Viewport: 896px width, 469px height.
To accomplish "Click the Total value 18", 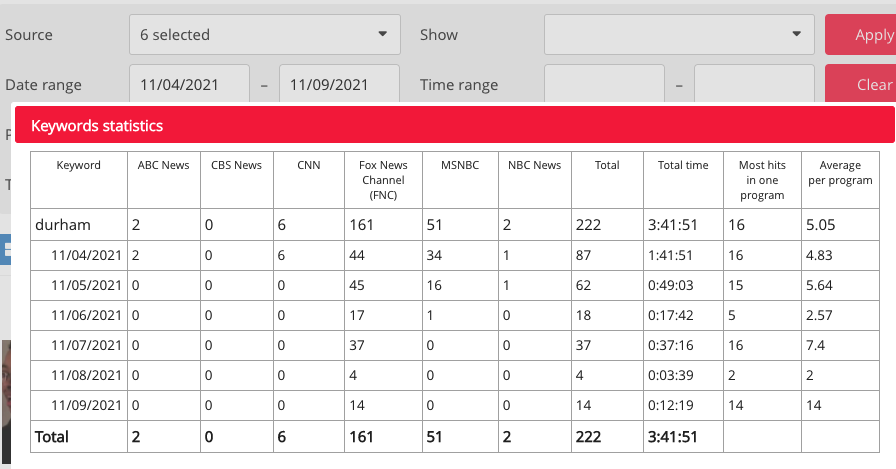I will [x=583, y=315].
